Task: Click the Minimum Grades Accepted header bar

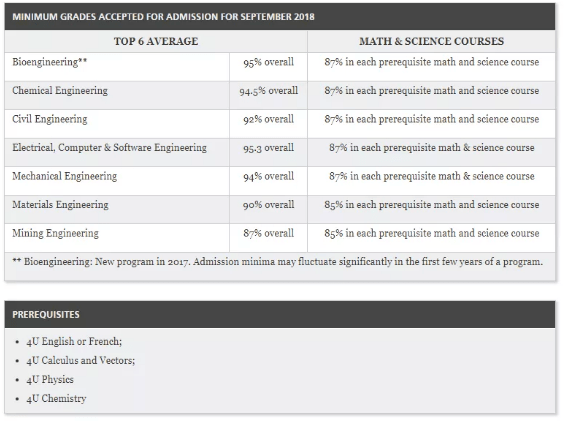Action: click(280, 17)
